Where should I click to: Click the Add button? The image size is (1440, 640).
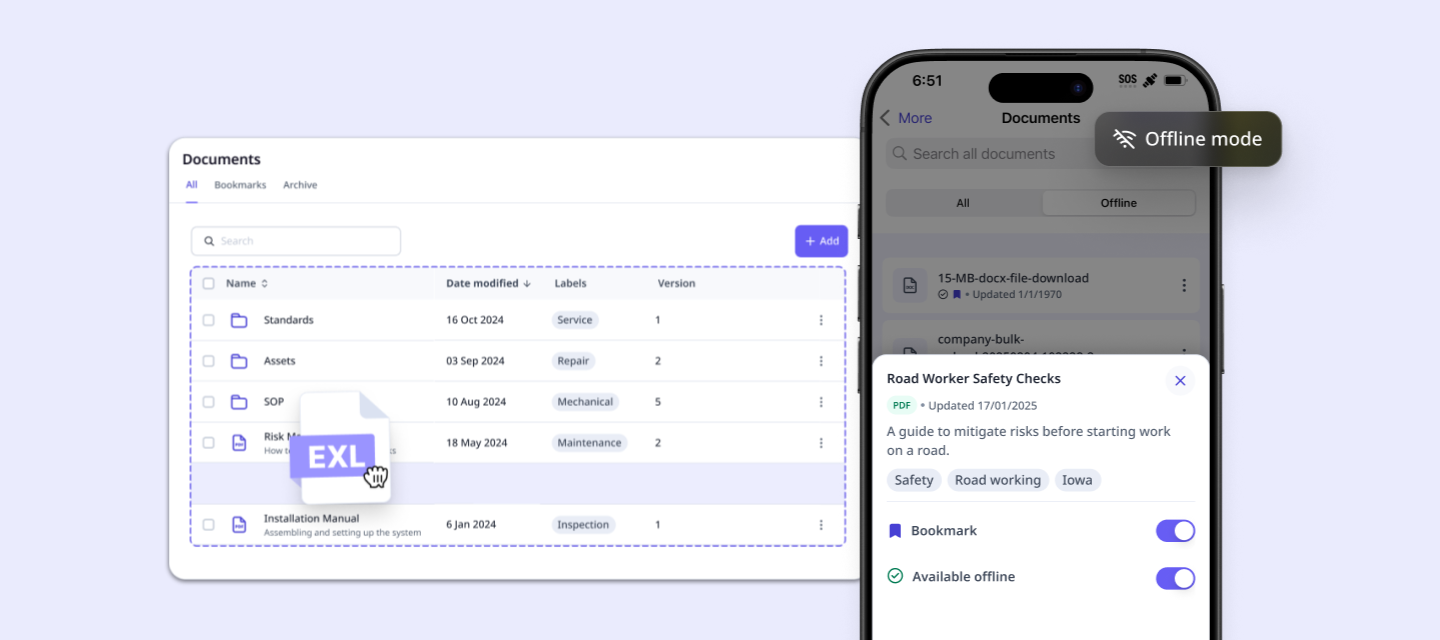(821, 241)
